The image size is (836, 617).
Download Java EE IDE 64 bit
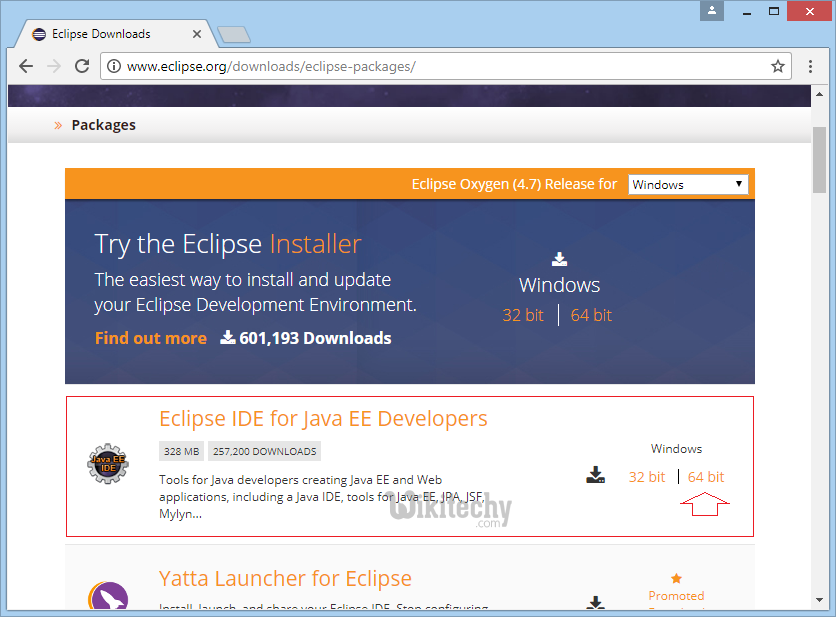click(706, 477)
